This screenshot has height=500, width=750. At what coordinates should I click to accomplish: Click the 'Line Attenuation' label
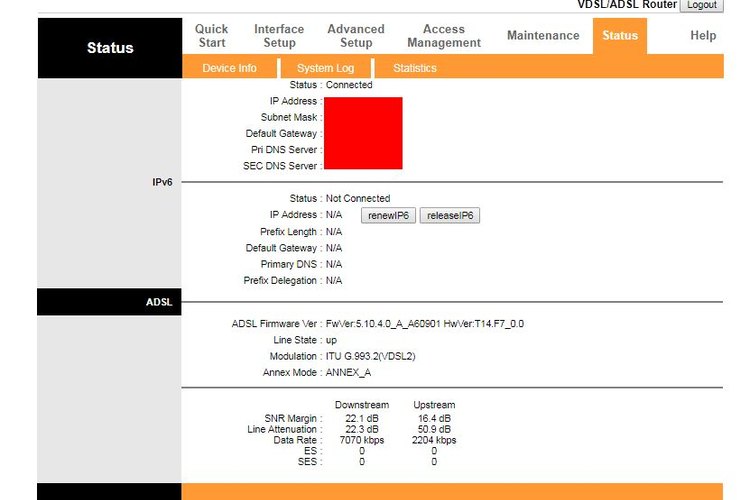tap(282, 429)
